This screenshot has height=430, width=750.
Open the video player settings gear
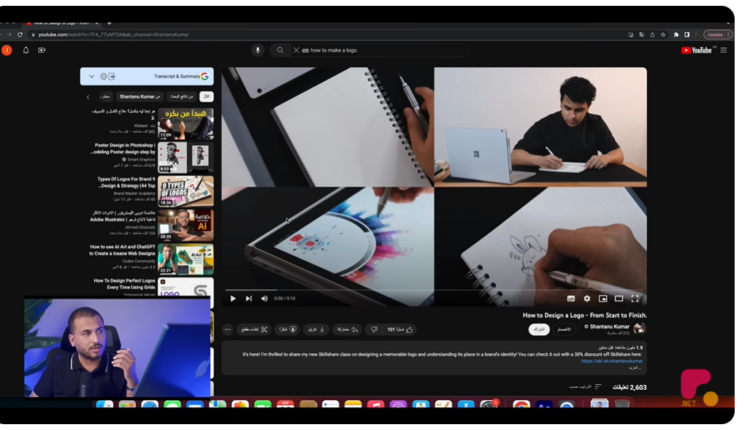click(x=587, y=298)
